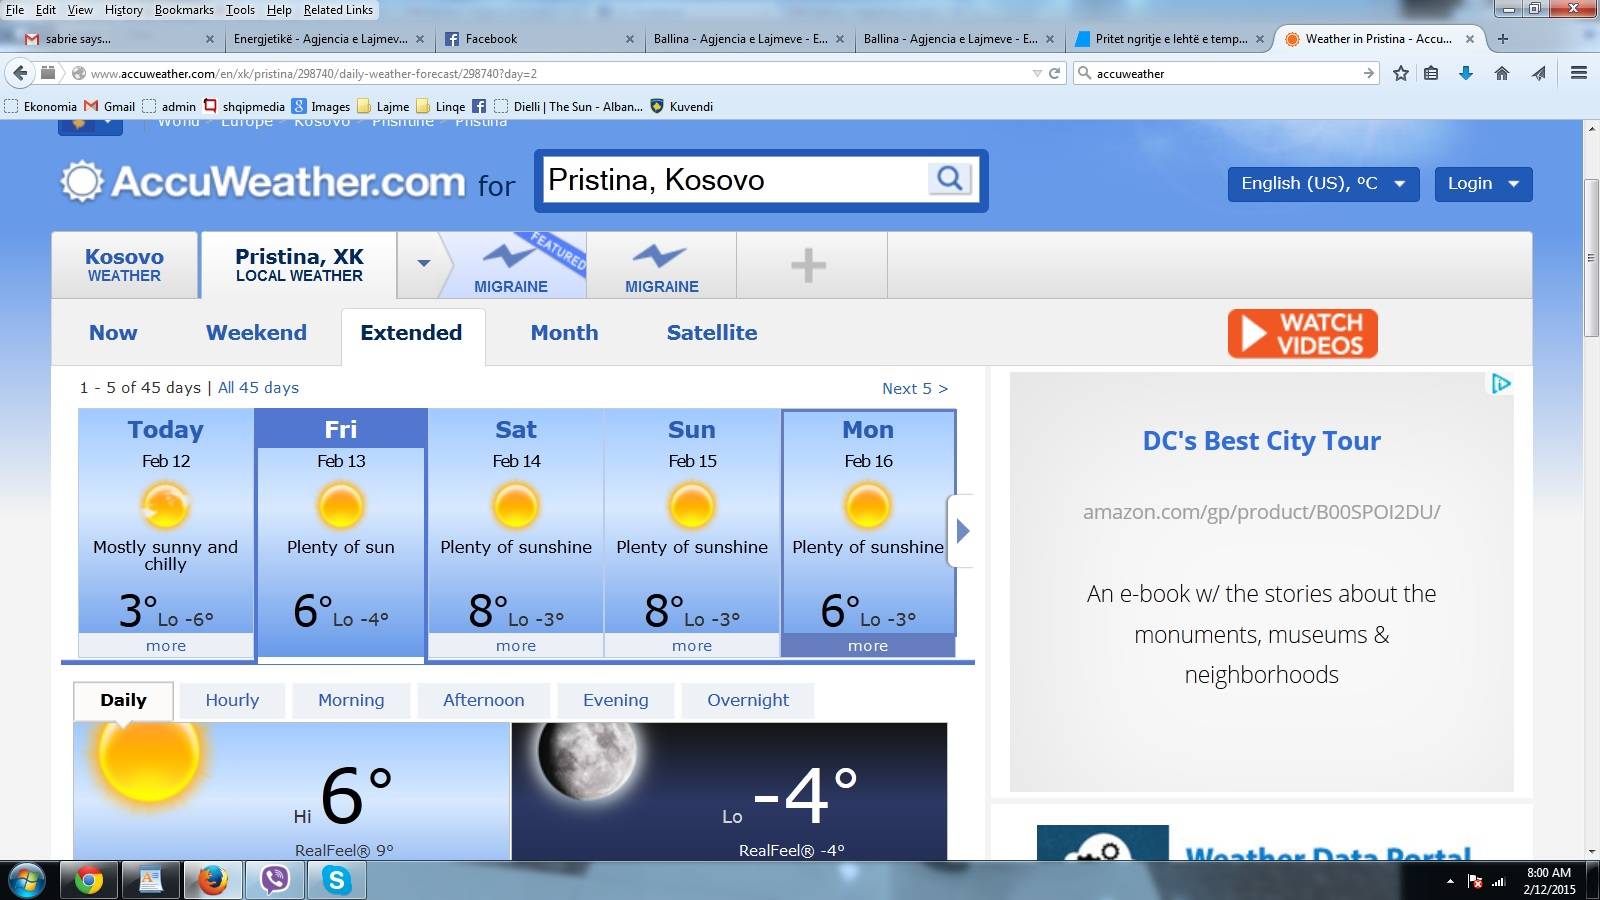Select the Fri Feb 13 forecast card
This screenshot has height=900, width=1600.
[341, 535]
